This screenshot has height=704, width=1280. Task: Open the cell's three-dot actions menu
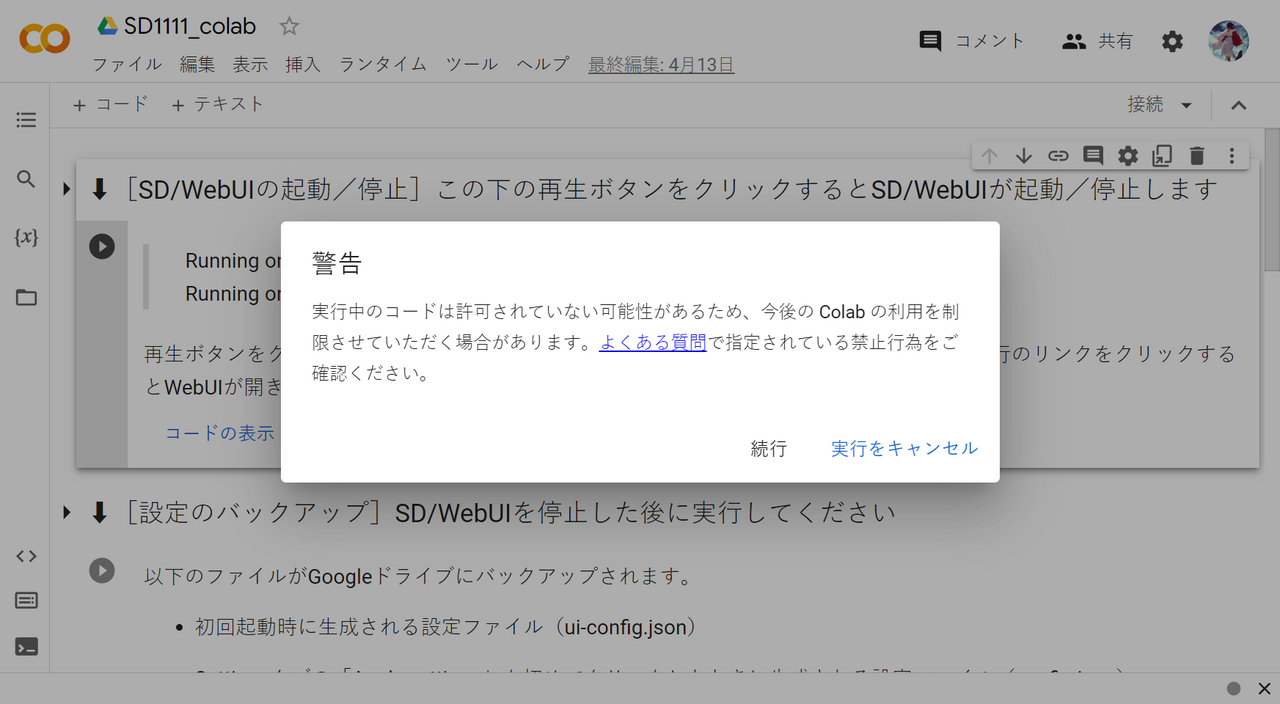pyautogui.click(x=1231, y=155)
